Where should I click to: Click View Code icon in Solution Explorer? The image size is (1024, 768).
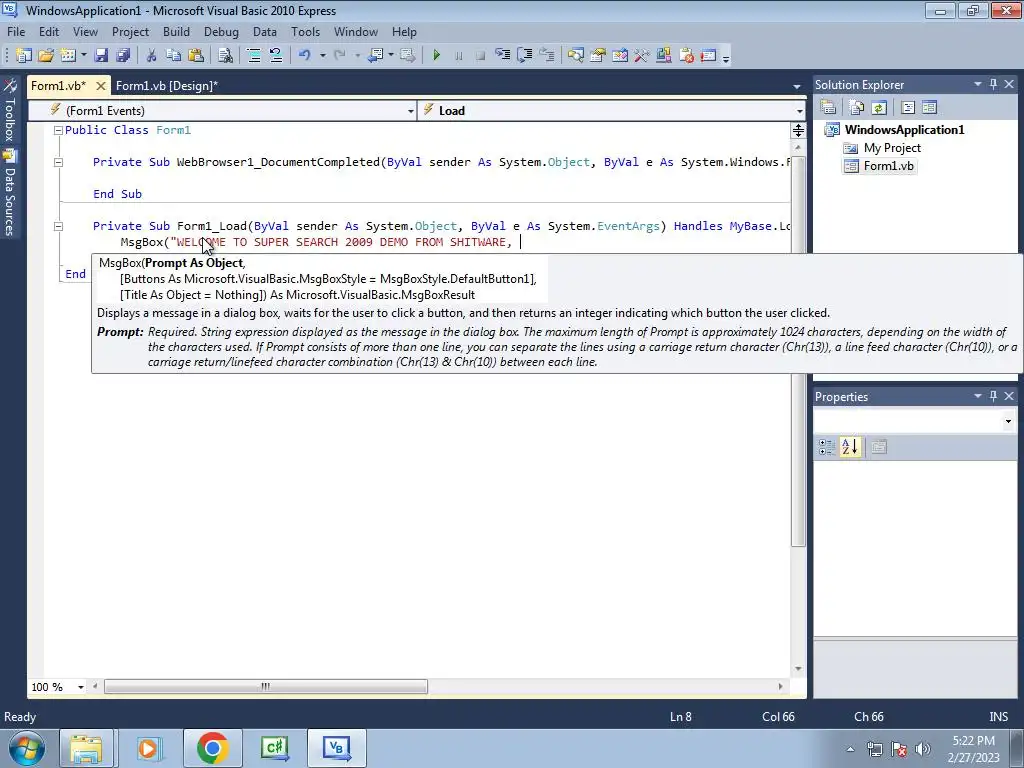pyautogui.click(x=908, y=108)
